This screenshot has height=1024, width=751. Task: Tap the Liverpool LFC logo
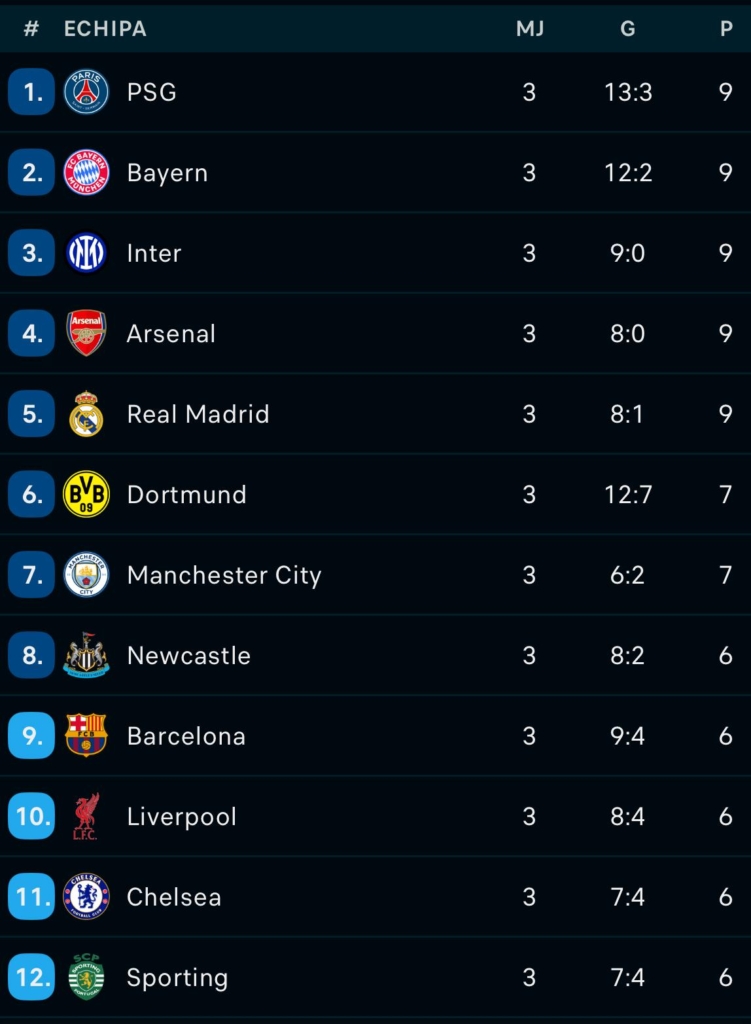point(86,816)
